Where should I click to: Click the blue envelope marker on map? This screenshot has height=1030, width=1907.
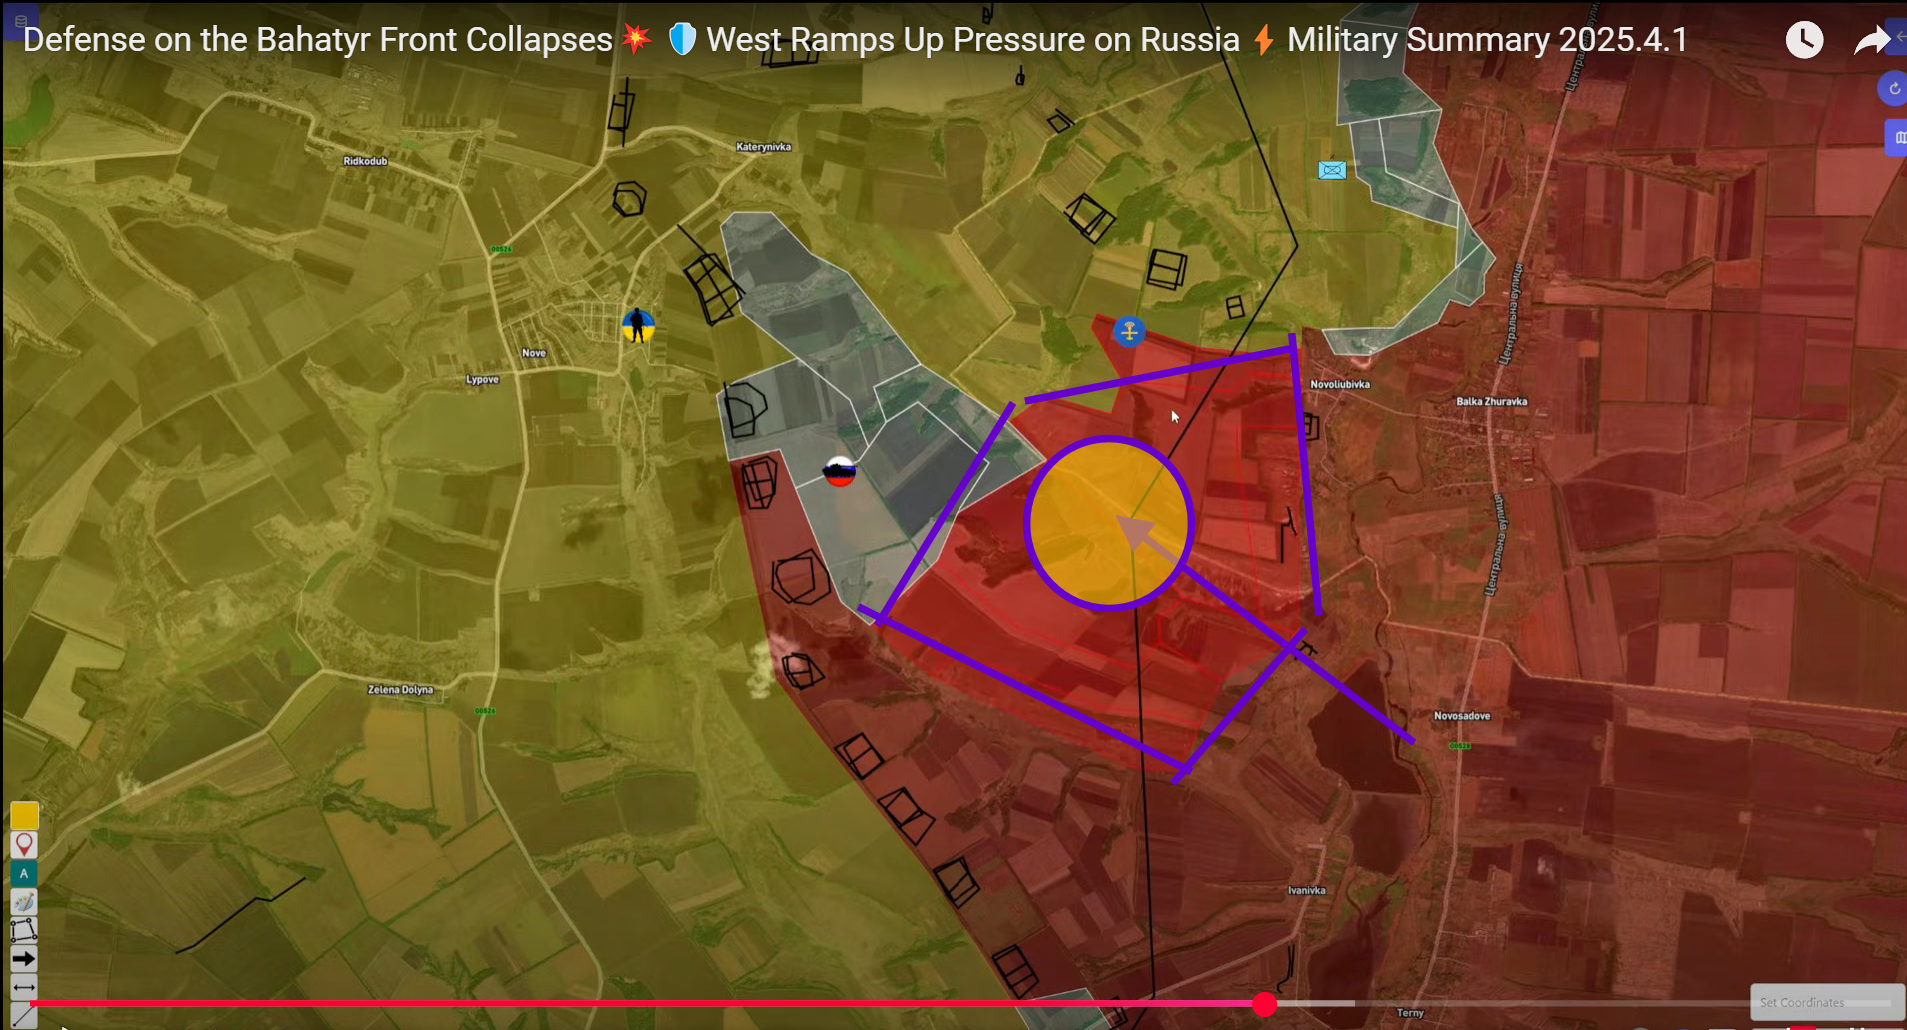click(x=1332, y=170)
